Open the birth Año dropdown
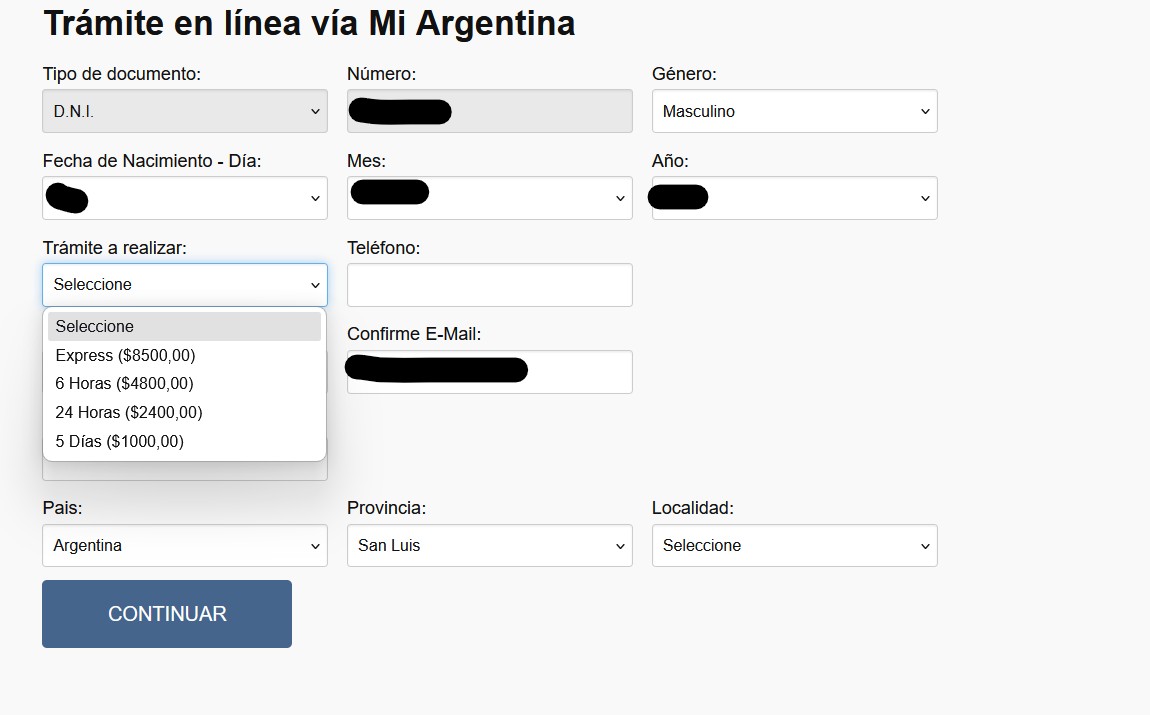The image size is (1150, 715). point(794,198)
